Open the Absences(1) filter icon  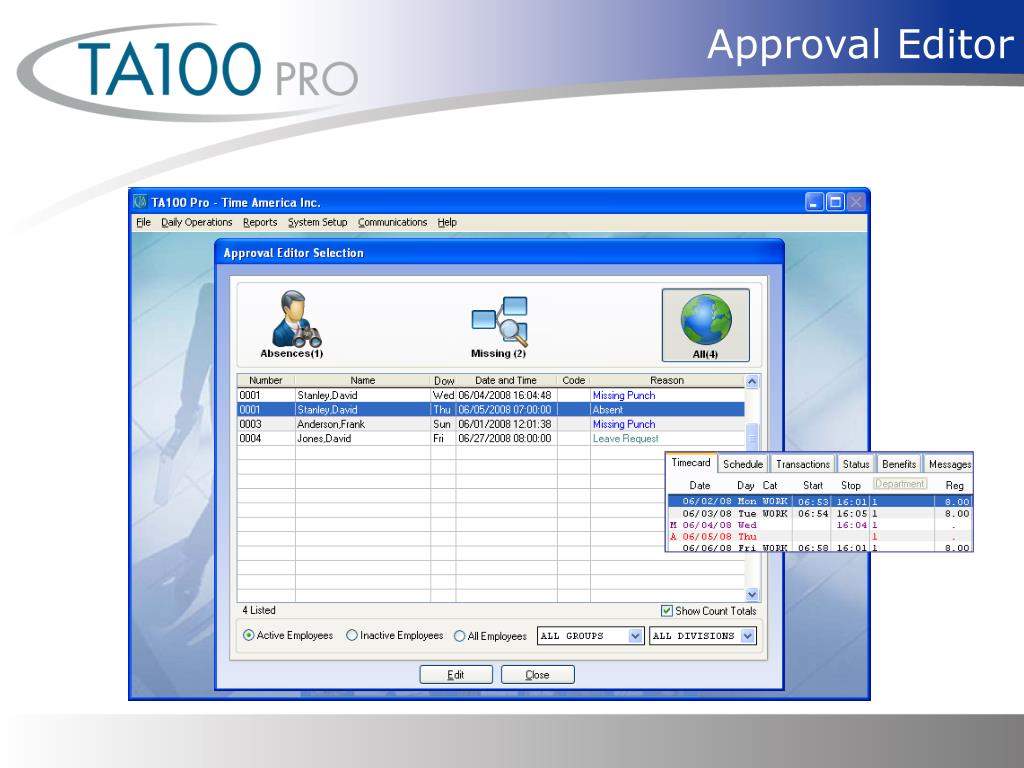[292, 325]
